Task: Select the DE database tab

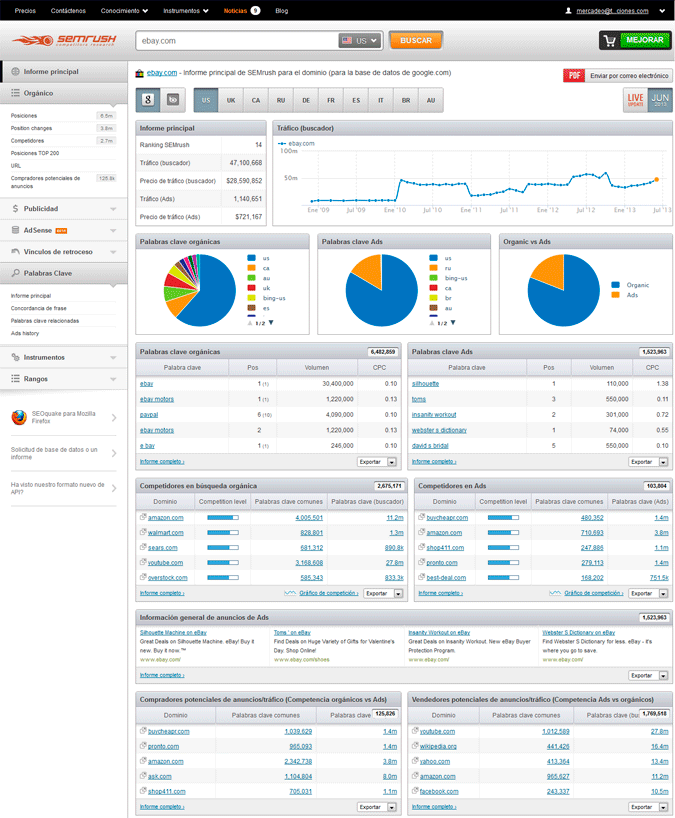Action: [x=306, y=100]
